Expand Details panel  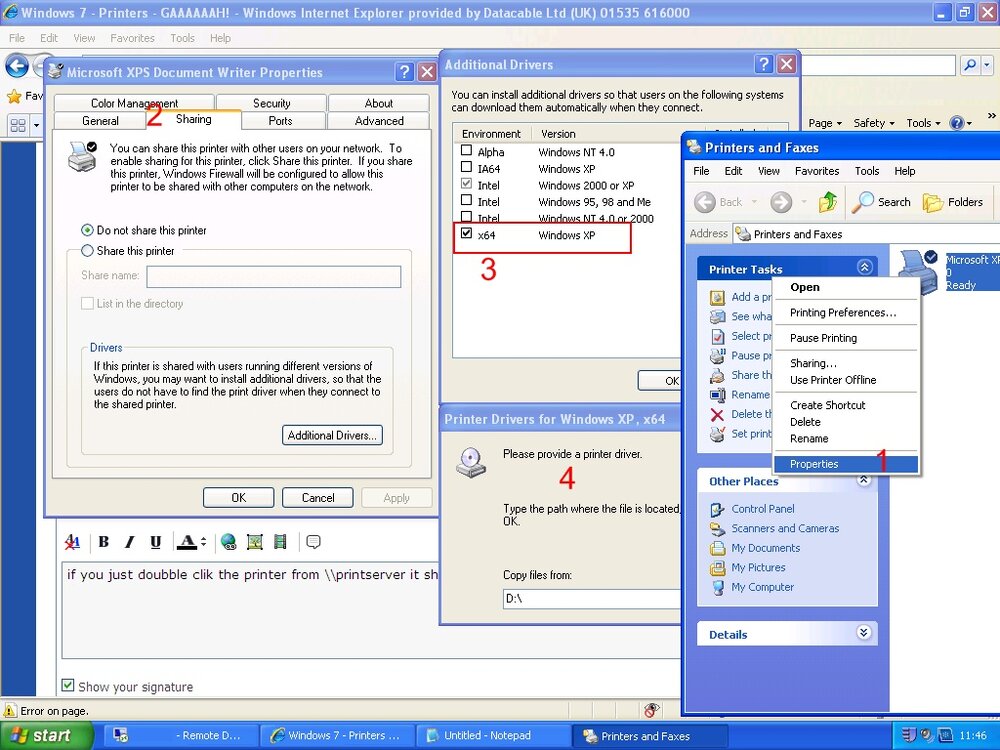(x=864, y=633)
